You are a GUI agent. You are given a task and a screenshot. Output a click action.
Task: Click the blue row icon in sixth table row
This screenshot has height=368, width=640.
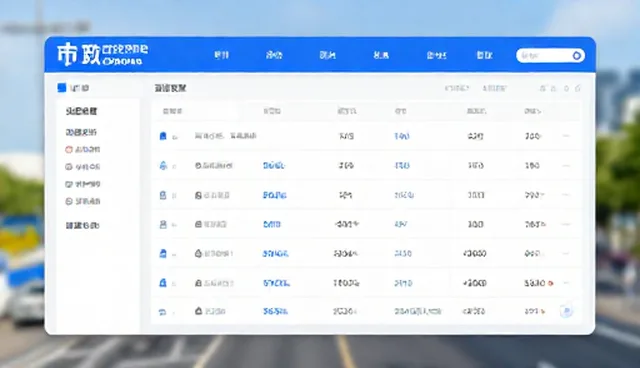click(163, 283)
